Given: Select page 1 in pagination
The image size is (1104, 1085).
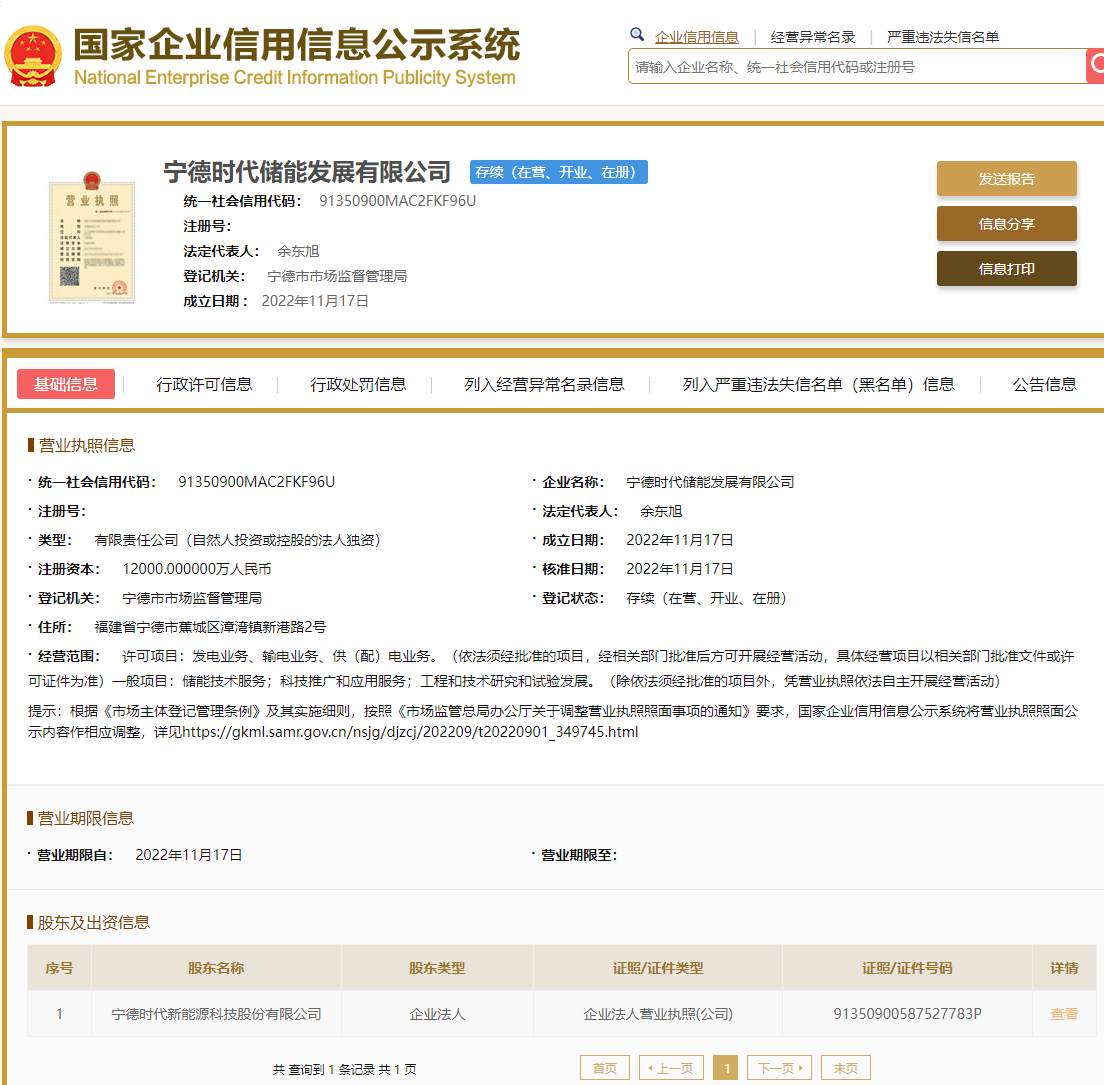Looking at the screenshot, I should click(727, 1068).
